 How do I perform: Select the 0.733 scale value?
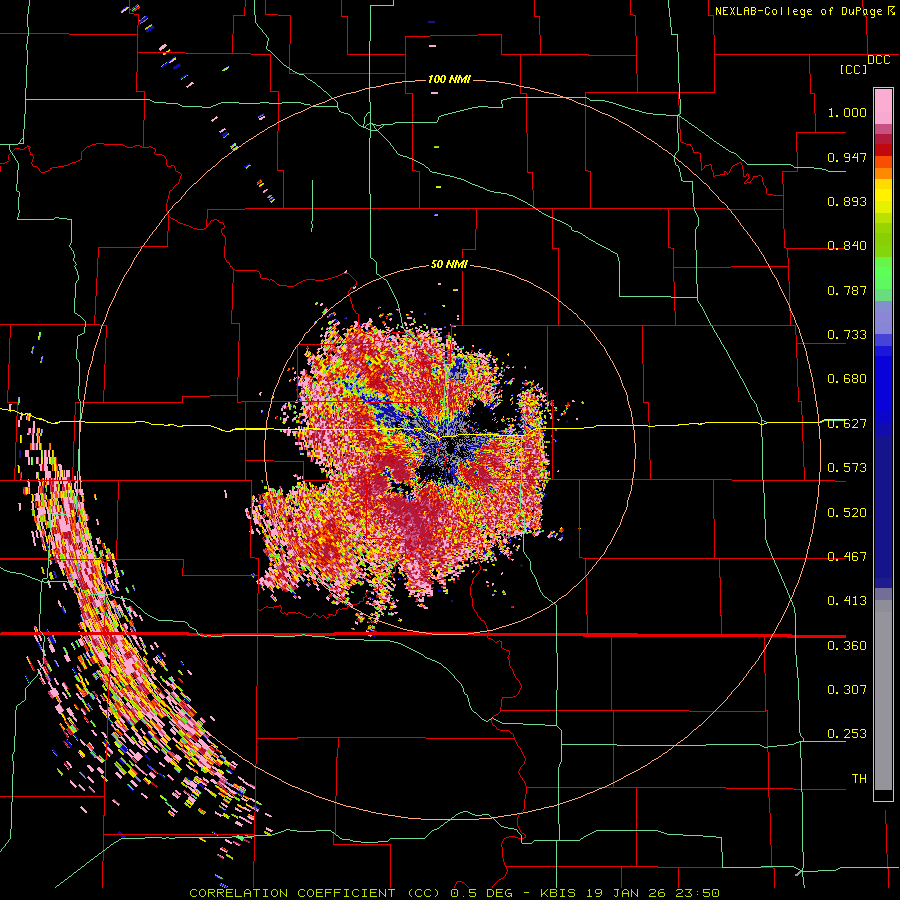(847, 335)
